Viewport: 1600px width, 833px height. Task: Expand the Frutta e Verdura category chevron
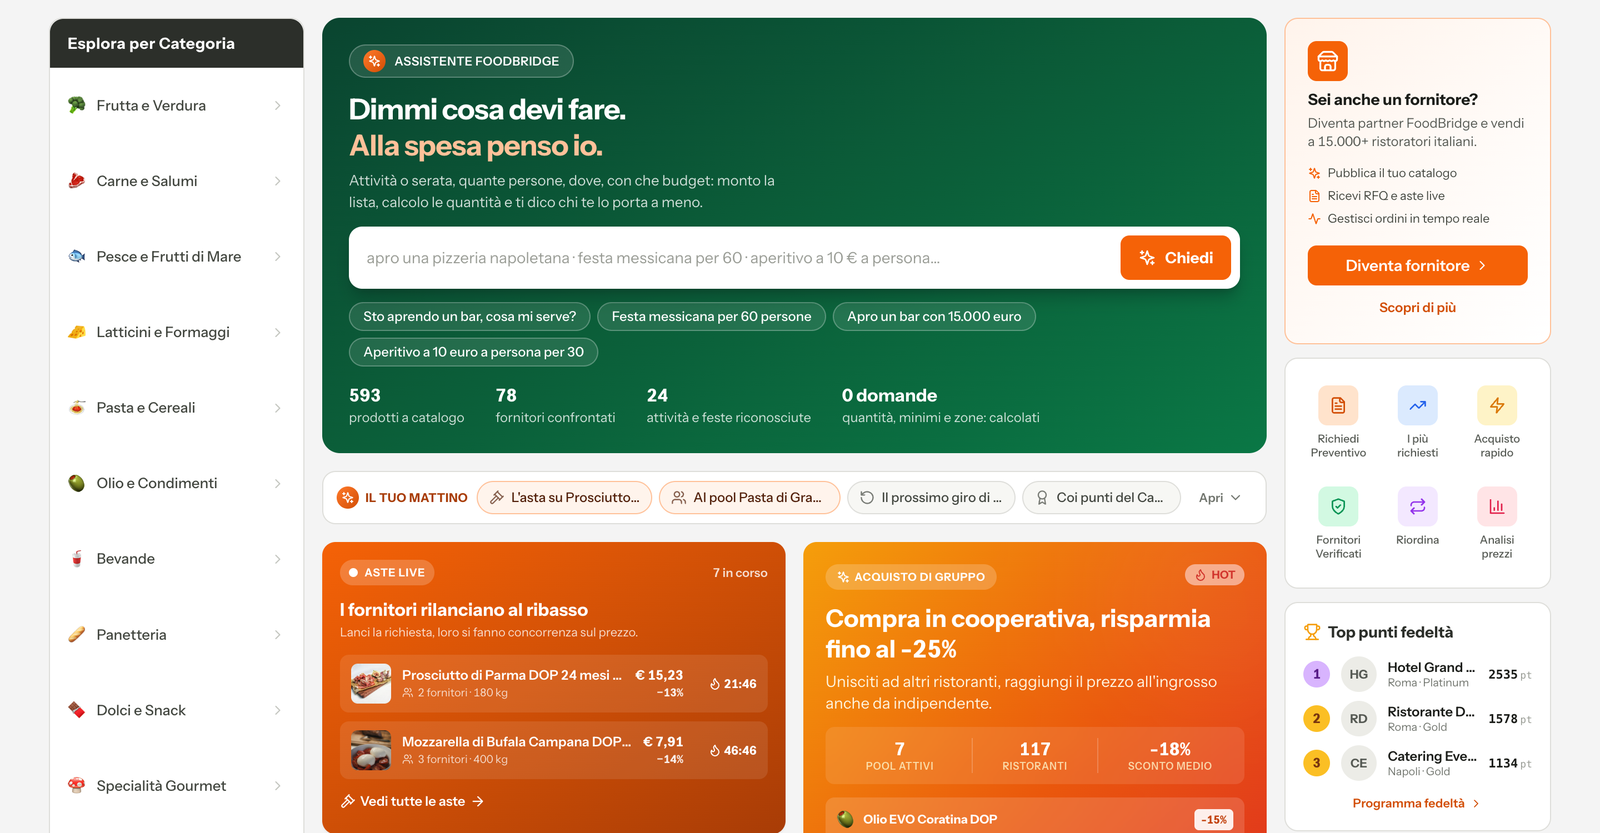point(277,106)
